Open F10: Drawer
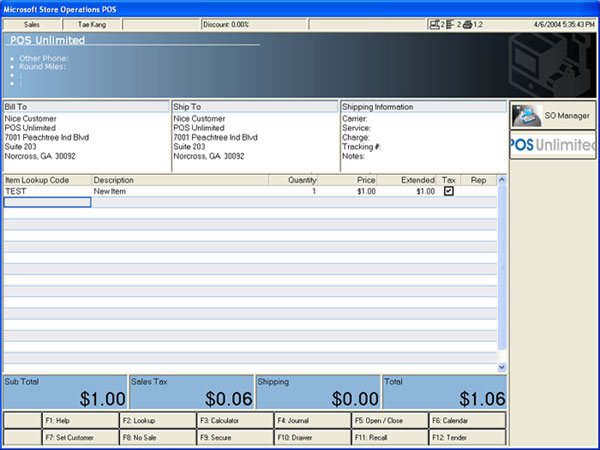The image size is (600, 450). point(312,437)
